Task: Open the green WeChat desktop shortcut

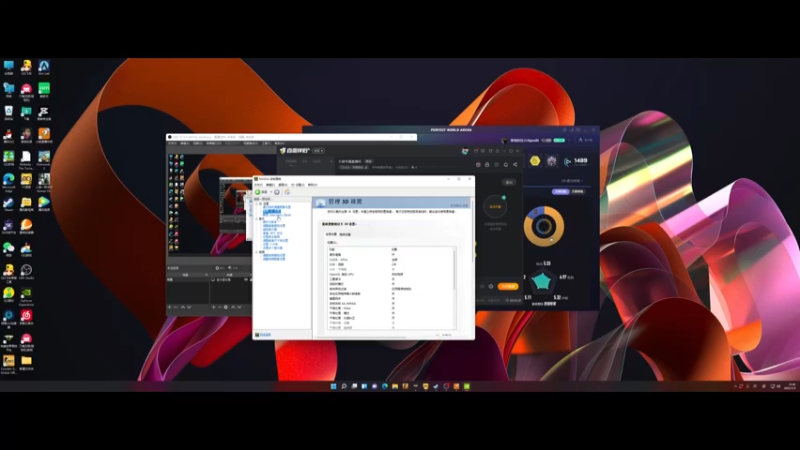Action: pyautogui.click(x=9, y=248)
